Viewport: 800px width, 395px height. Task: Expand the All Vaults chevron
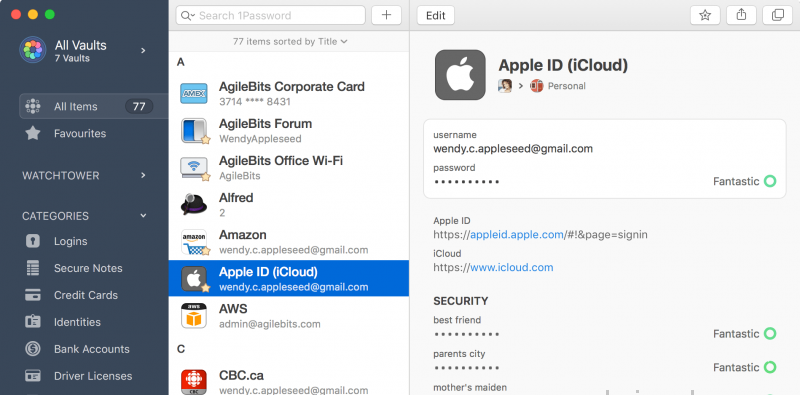coord(143,50)
